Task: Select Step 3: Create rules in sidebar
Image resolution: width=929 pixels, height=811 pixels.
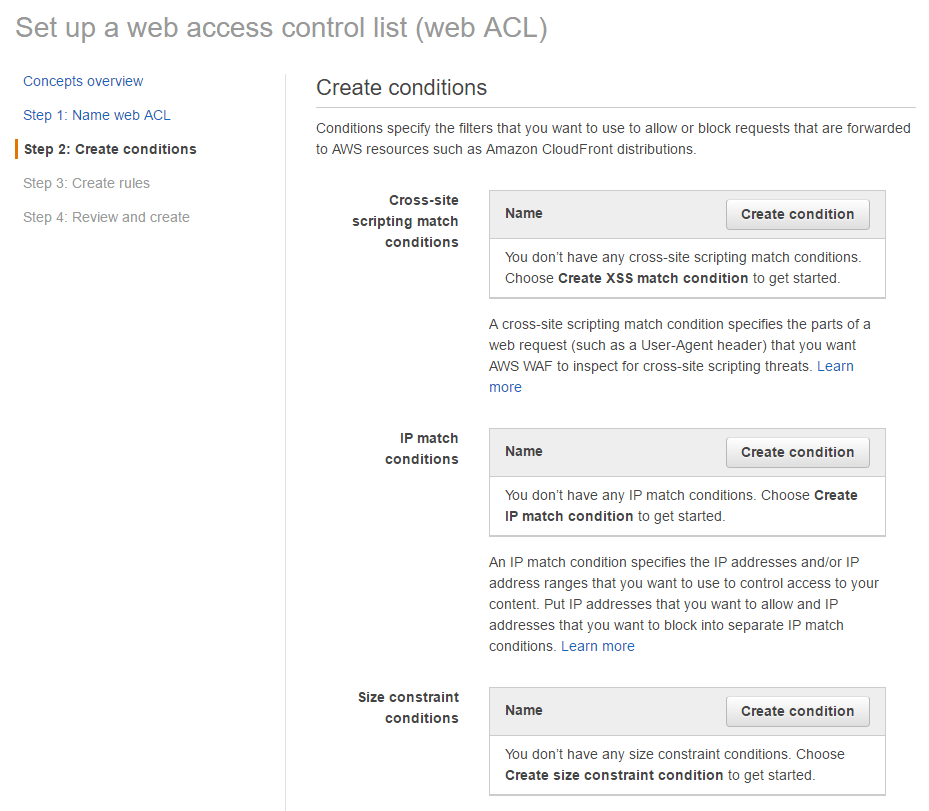Action: [86, 183]
